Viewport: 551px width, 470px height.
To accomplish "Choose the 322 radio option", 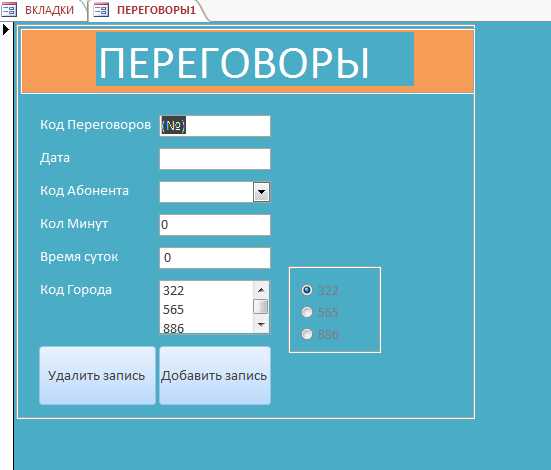I will 307,290.
